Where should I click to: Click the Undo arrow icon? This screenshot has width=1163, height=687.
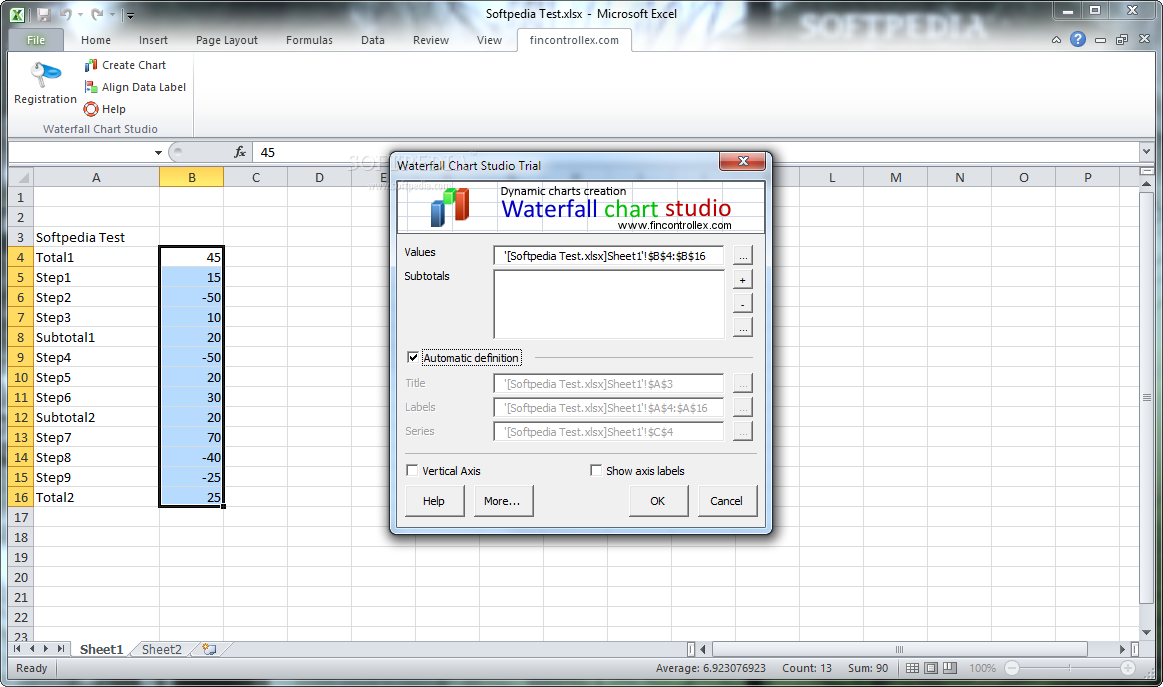(65, 14)
